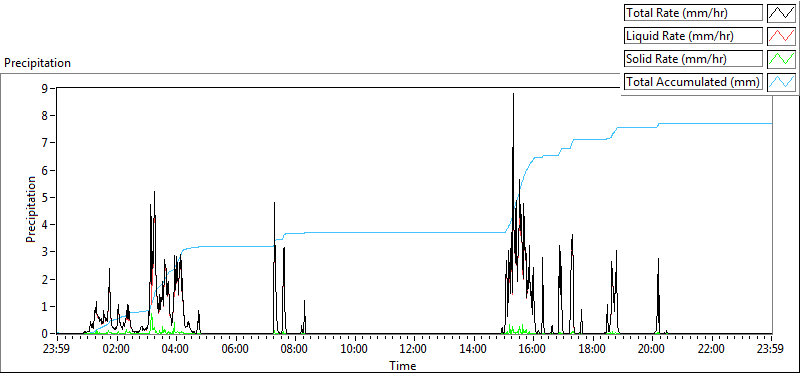
Task: Click the 08:00 time axis tick label
Action: [295, 349]
